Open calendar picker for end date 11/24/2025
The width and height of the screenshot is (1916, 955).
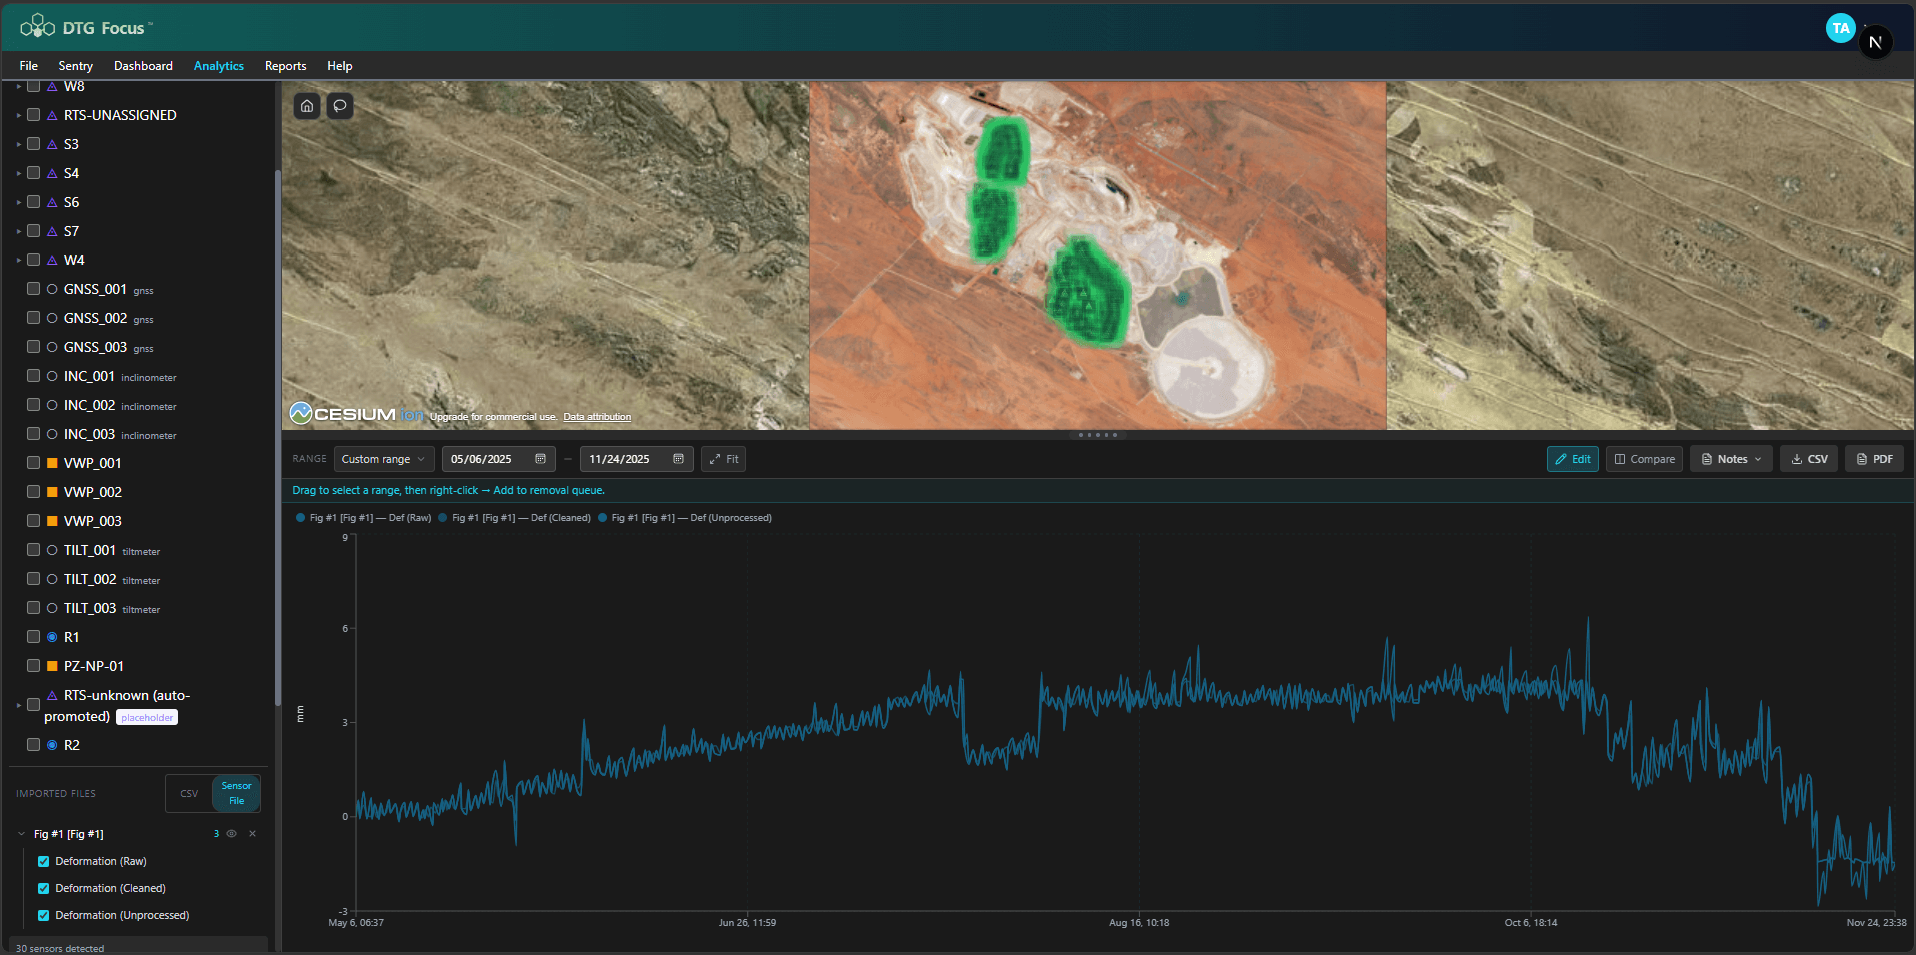678,459
